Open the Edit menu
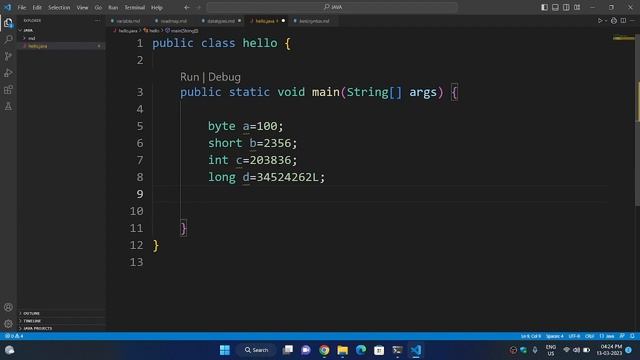Image resolution: width=640 pixels, height=360 pixels. click(37, 7)
